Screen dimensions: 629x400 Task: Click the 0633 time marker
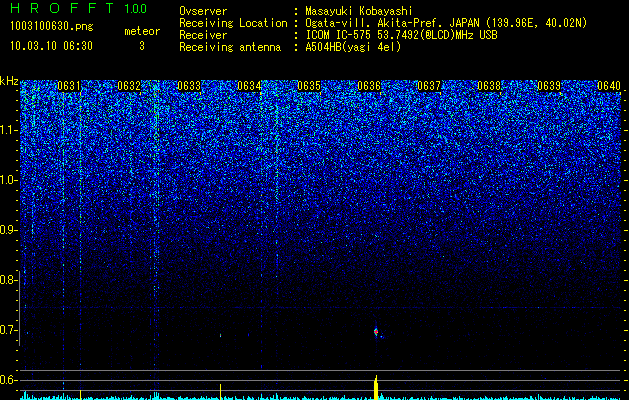click(x=189, y=86)
